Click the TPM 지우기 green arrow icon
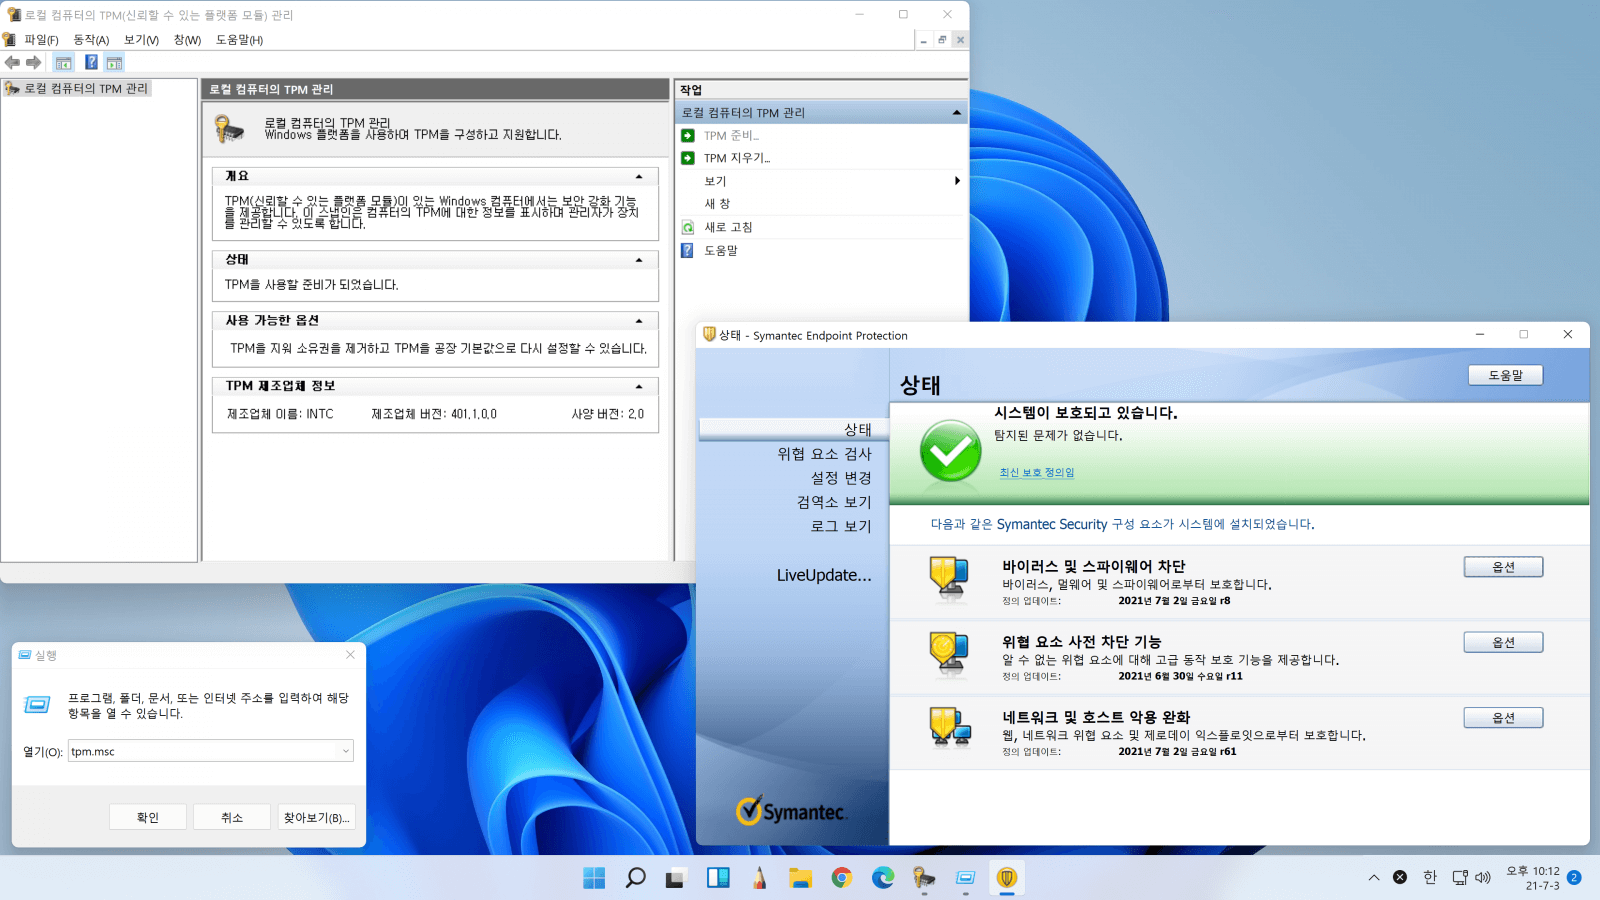 coord(688,158)
